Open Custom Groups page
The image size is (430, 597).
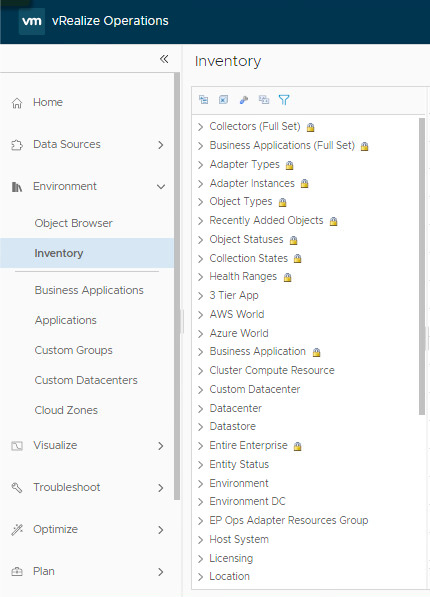tap(74, 350)
